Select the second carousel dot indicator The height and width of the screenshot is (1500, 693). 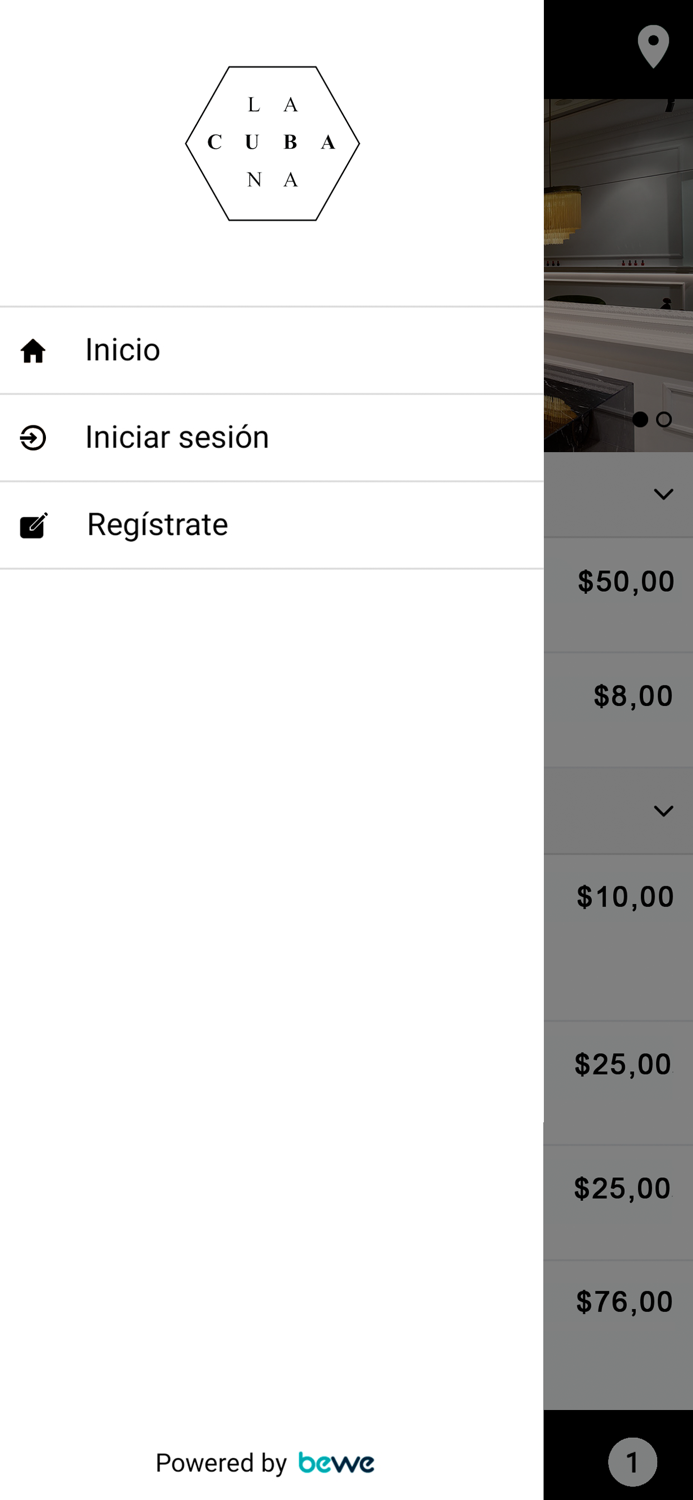click(664, 420)
